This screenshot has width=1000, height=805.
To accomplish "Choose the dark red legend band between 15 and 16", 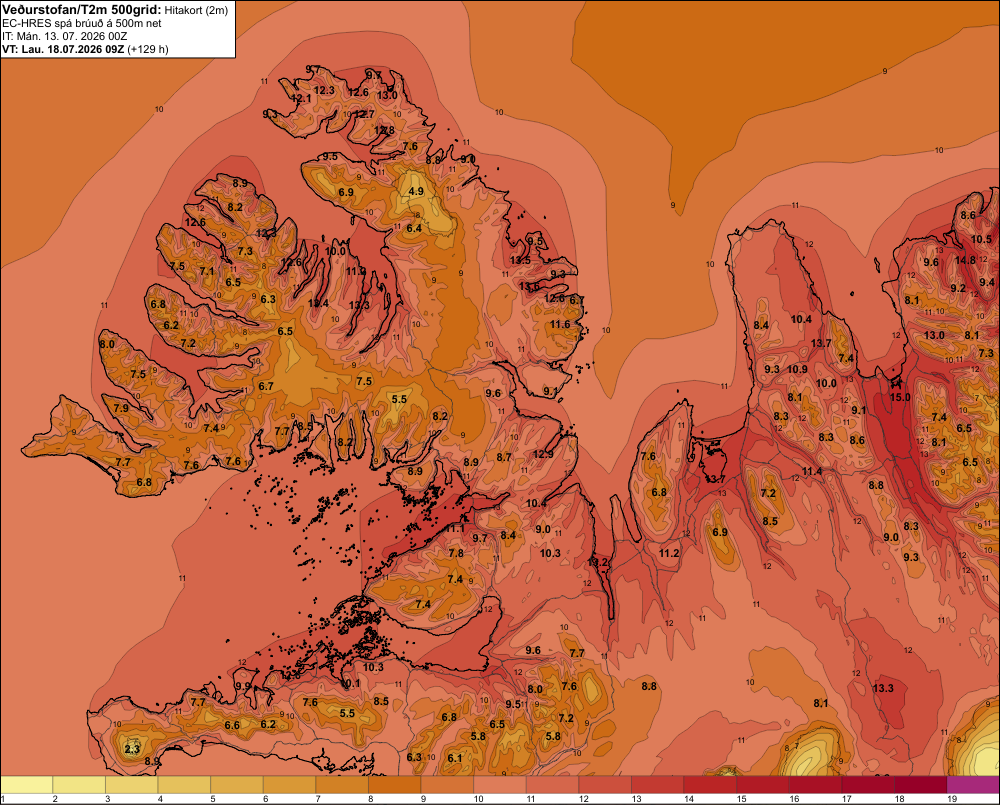I will tap(763, 784).
